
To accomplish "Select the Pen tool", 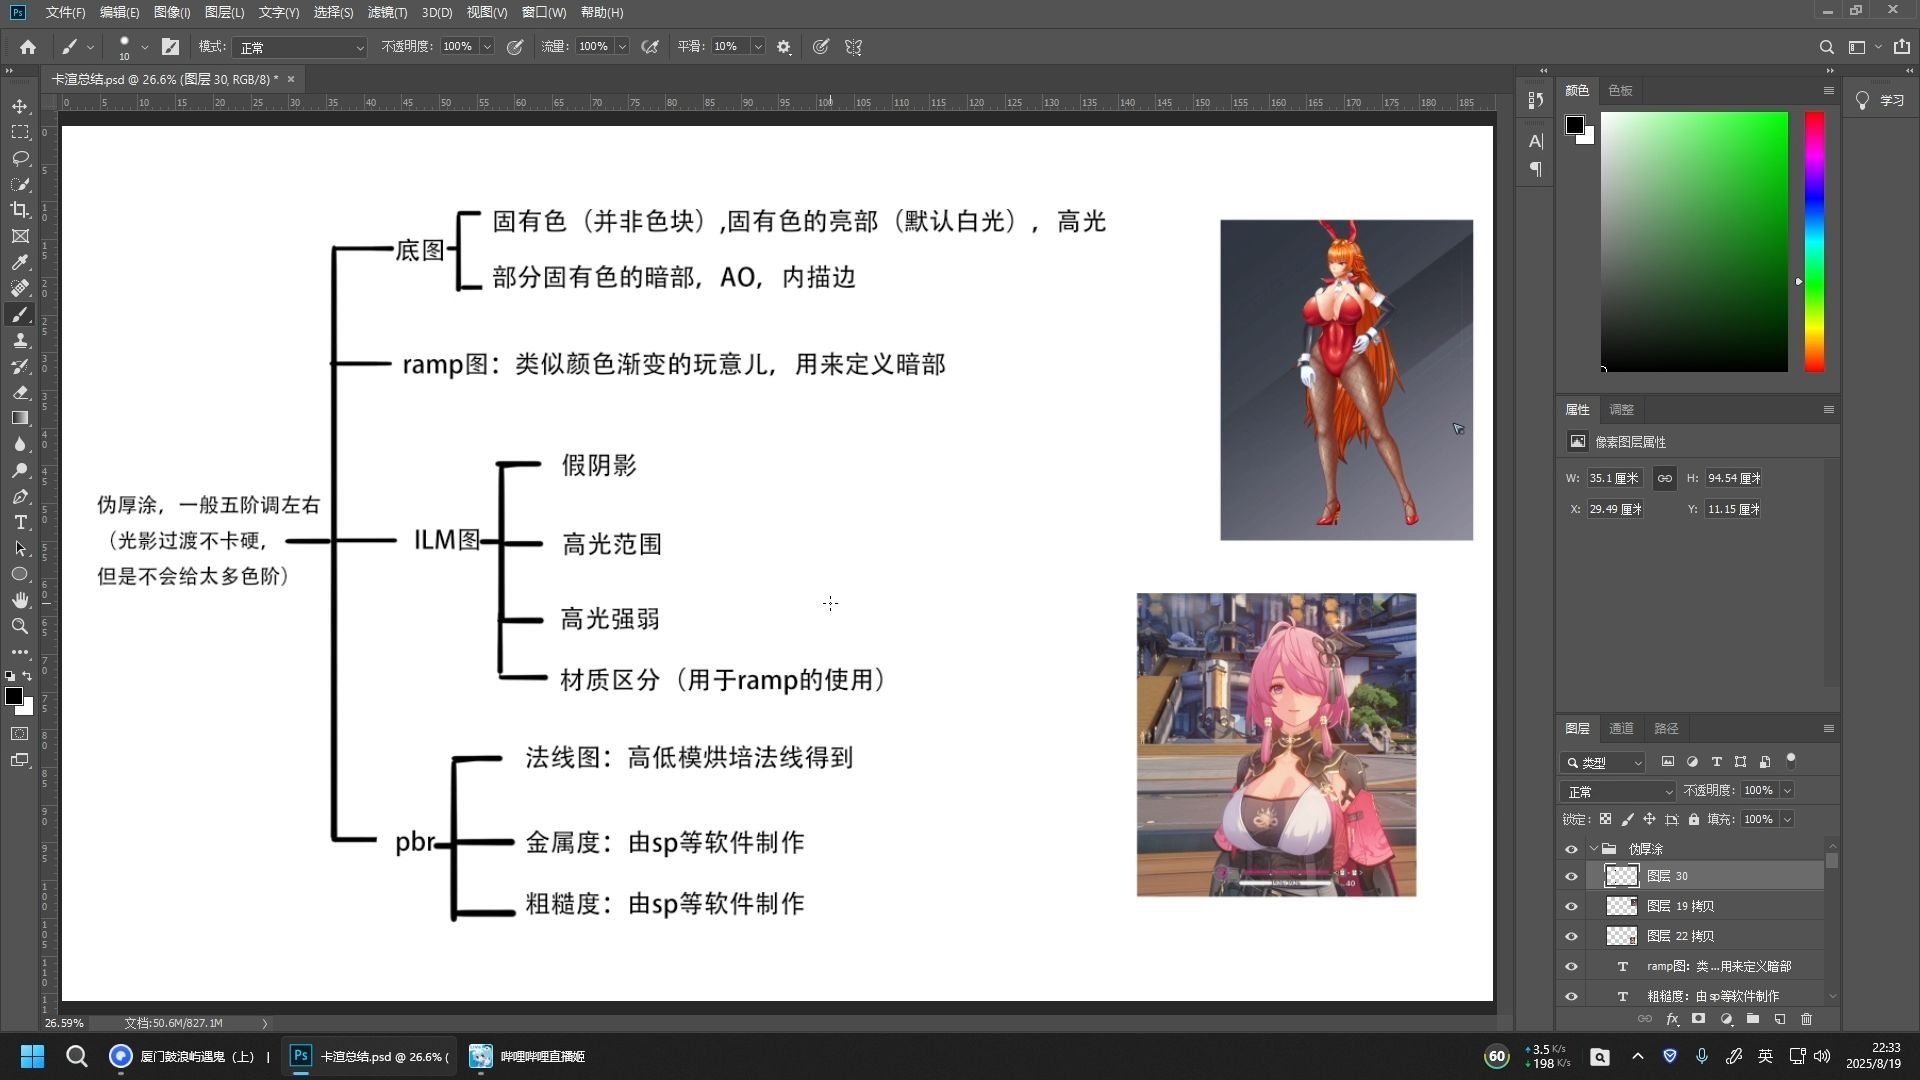I will pyautogui.click(x=20, y=496).
